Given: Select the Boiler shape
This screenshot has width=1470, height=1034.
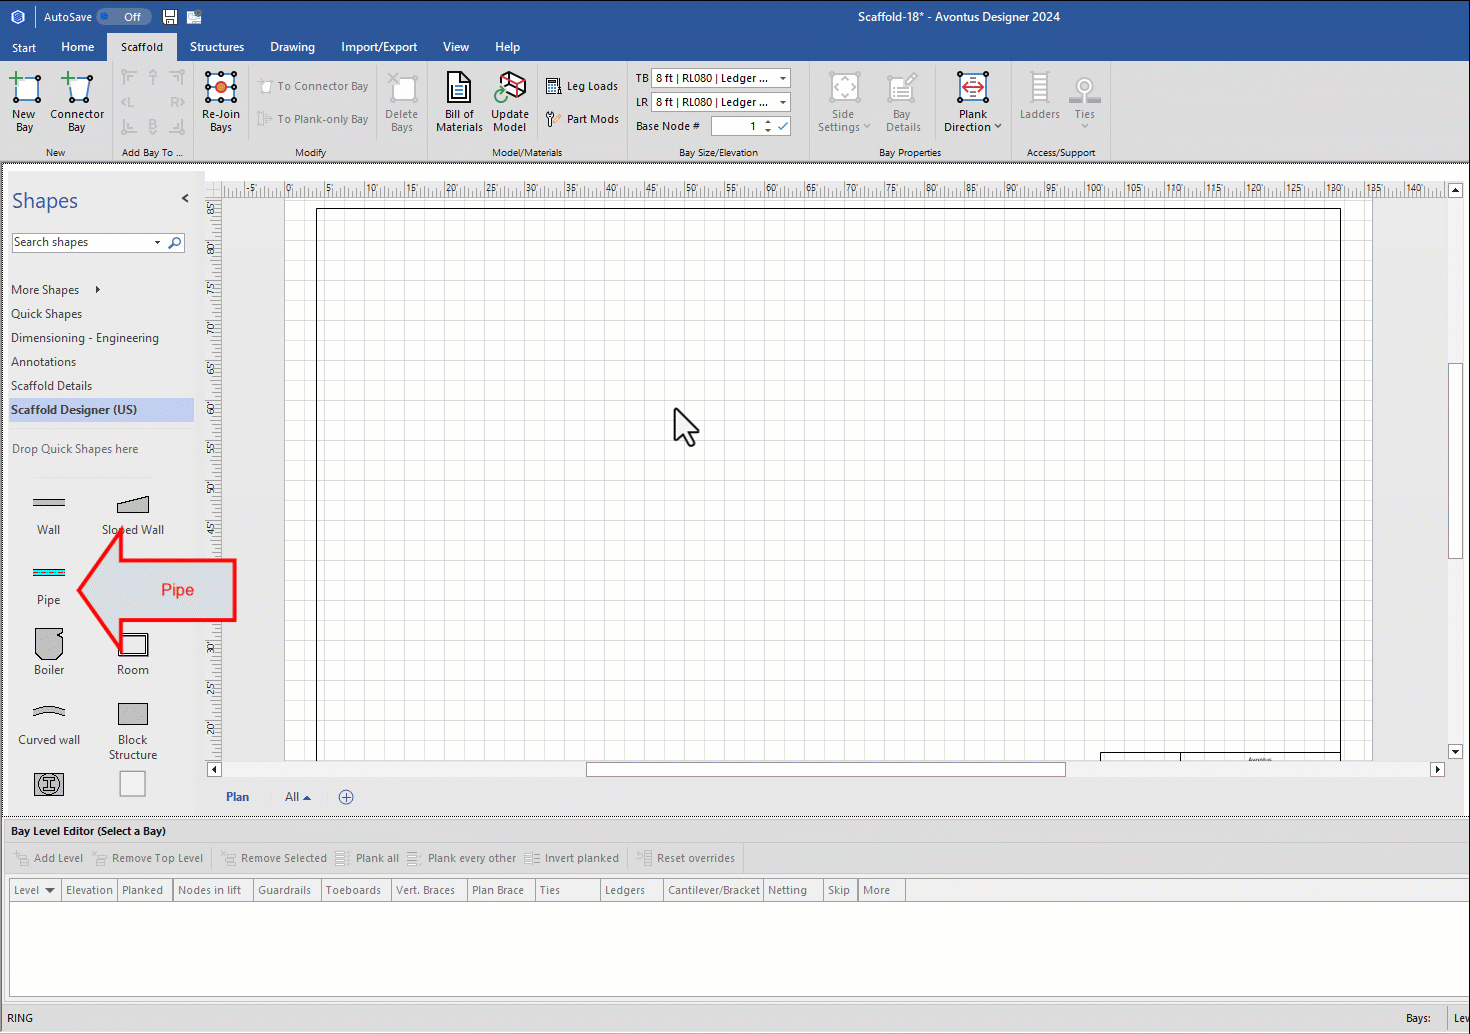Looking at the screenshot, I should [49, 645].
